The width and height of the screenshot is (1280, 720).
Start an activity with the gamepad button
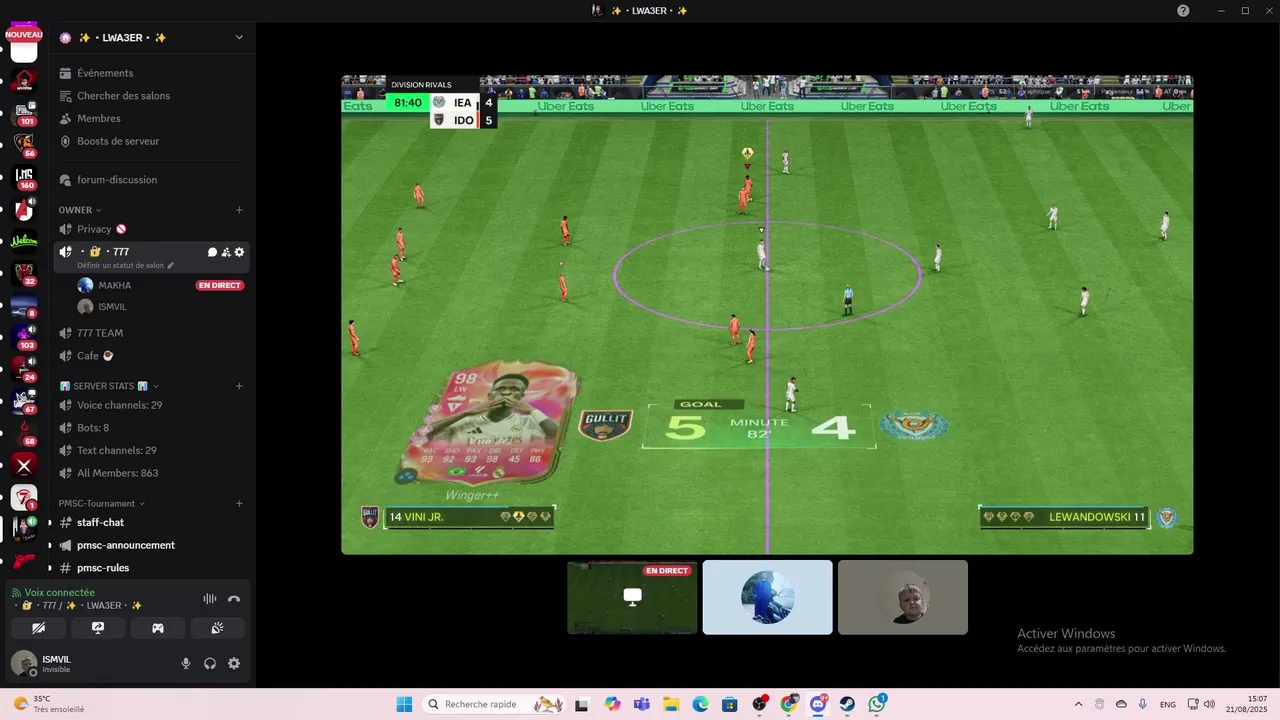pos(158,628)
